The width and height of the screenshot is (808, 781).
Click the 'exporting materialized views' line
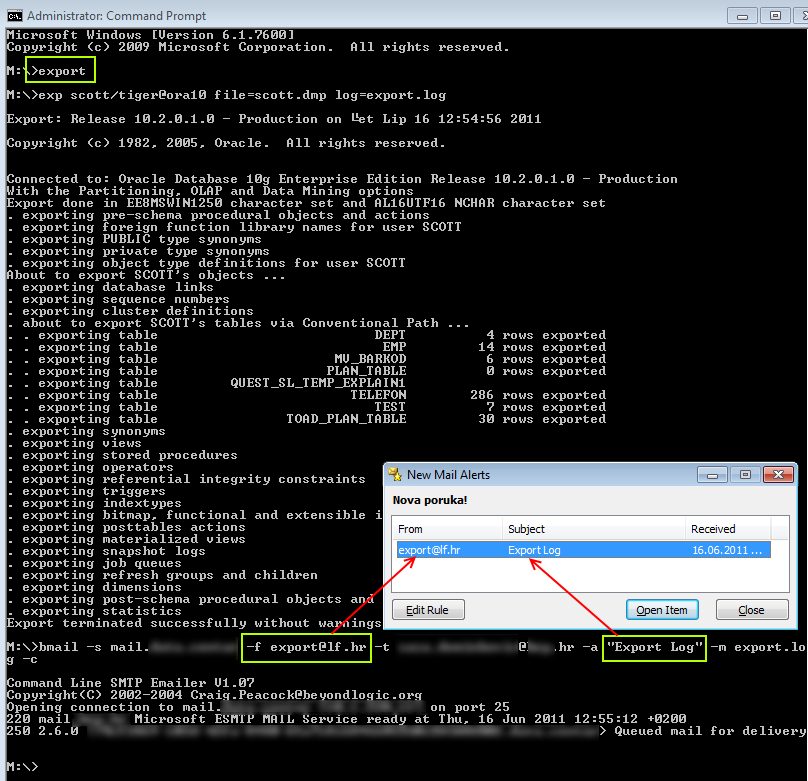click(x=127, y=539)
